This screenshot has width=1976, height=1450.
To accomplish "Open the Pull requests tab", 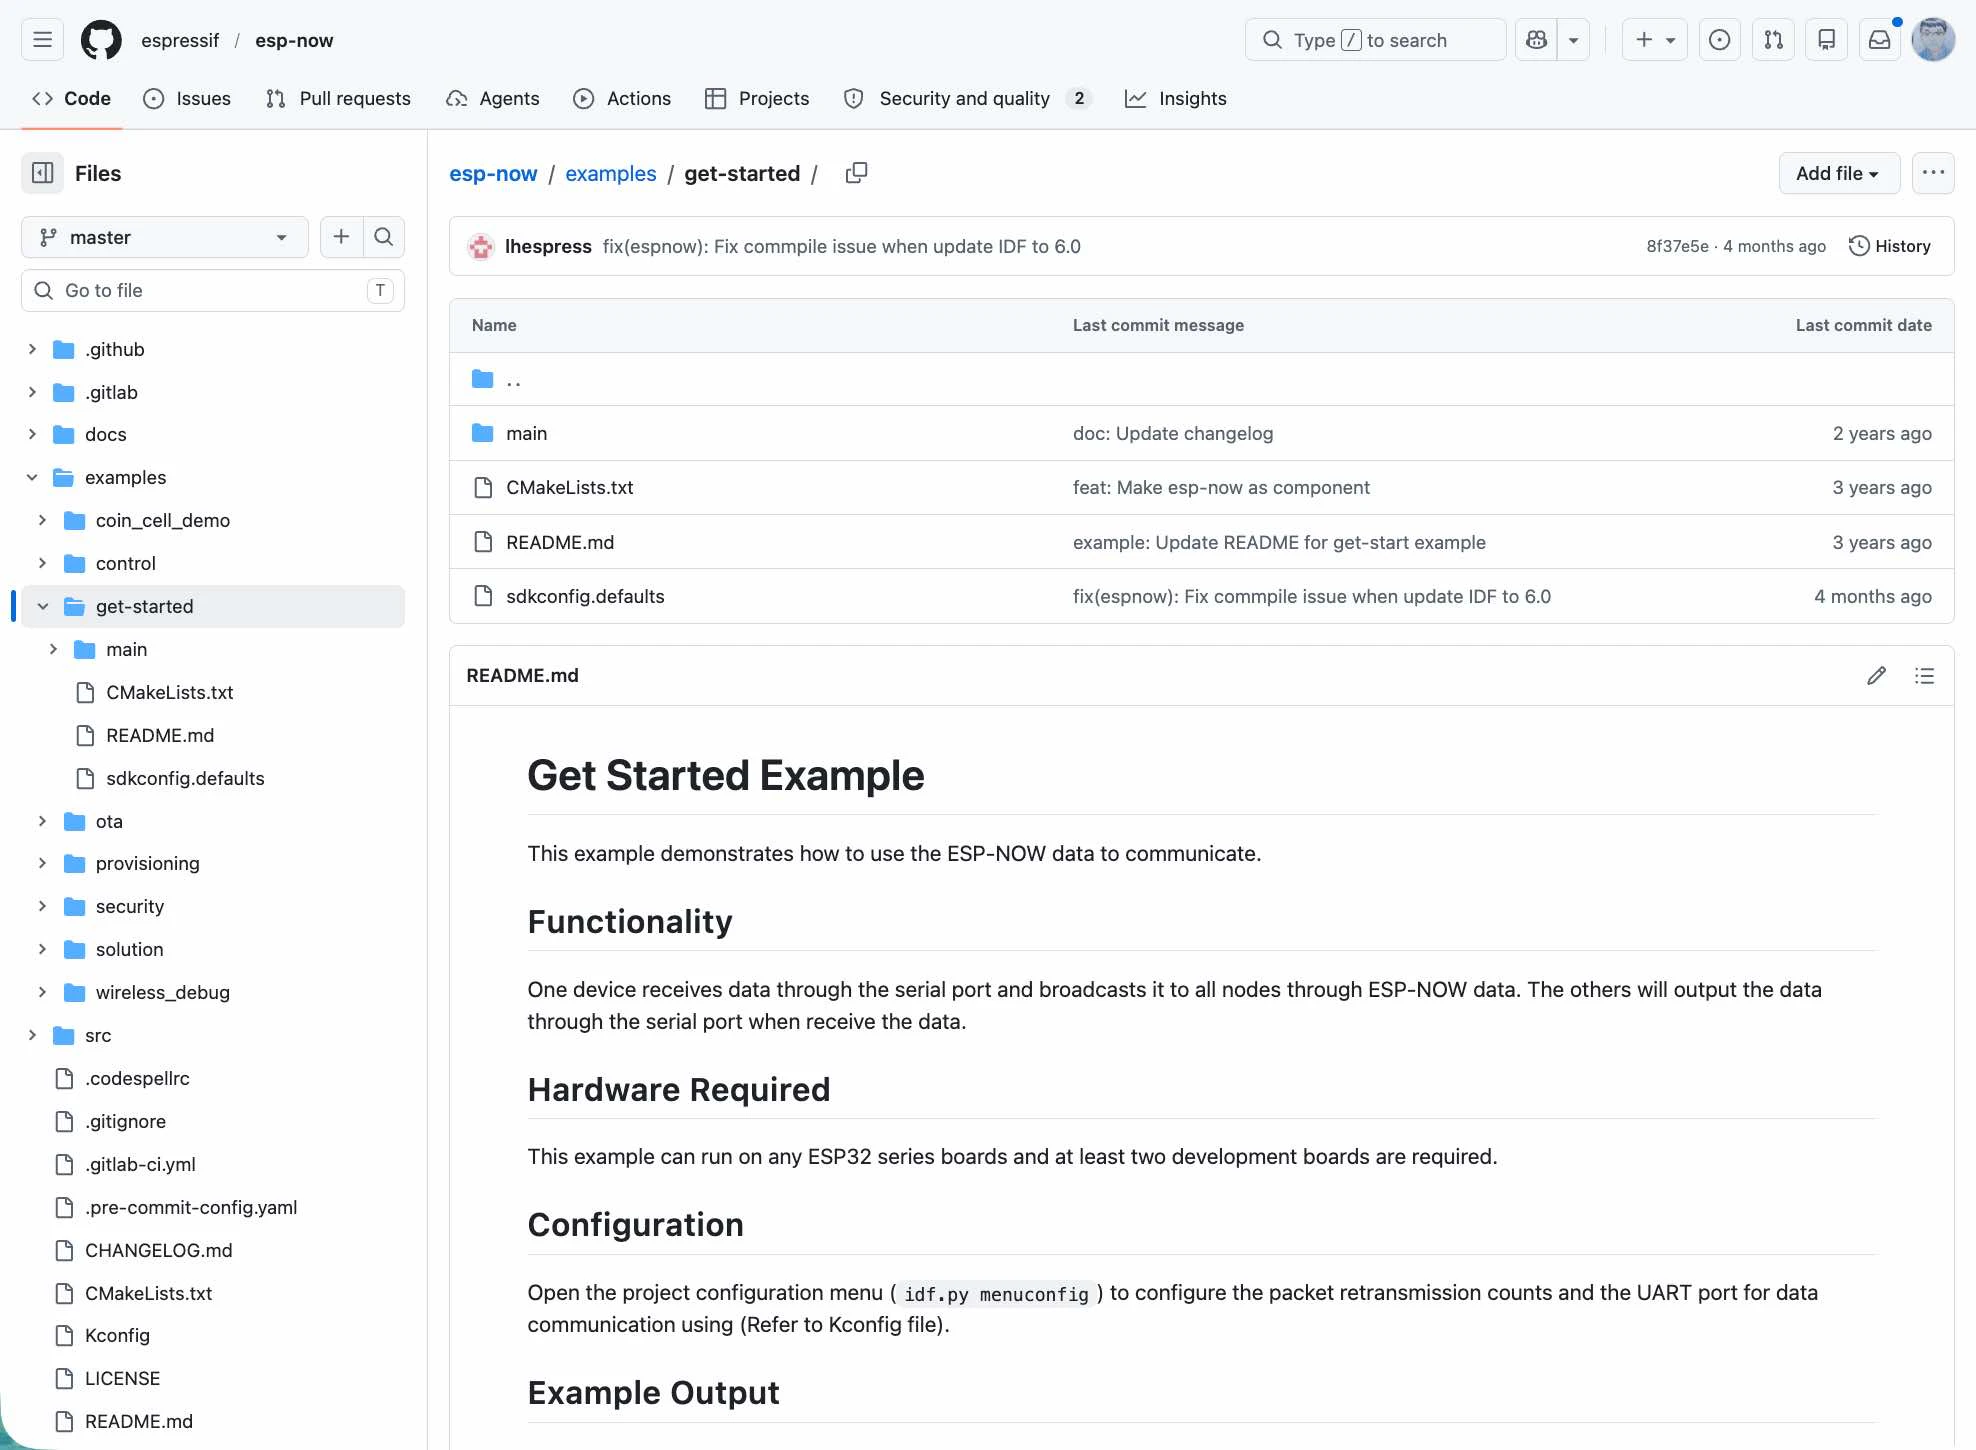I will [338, 98].
